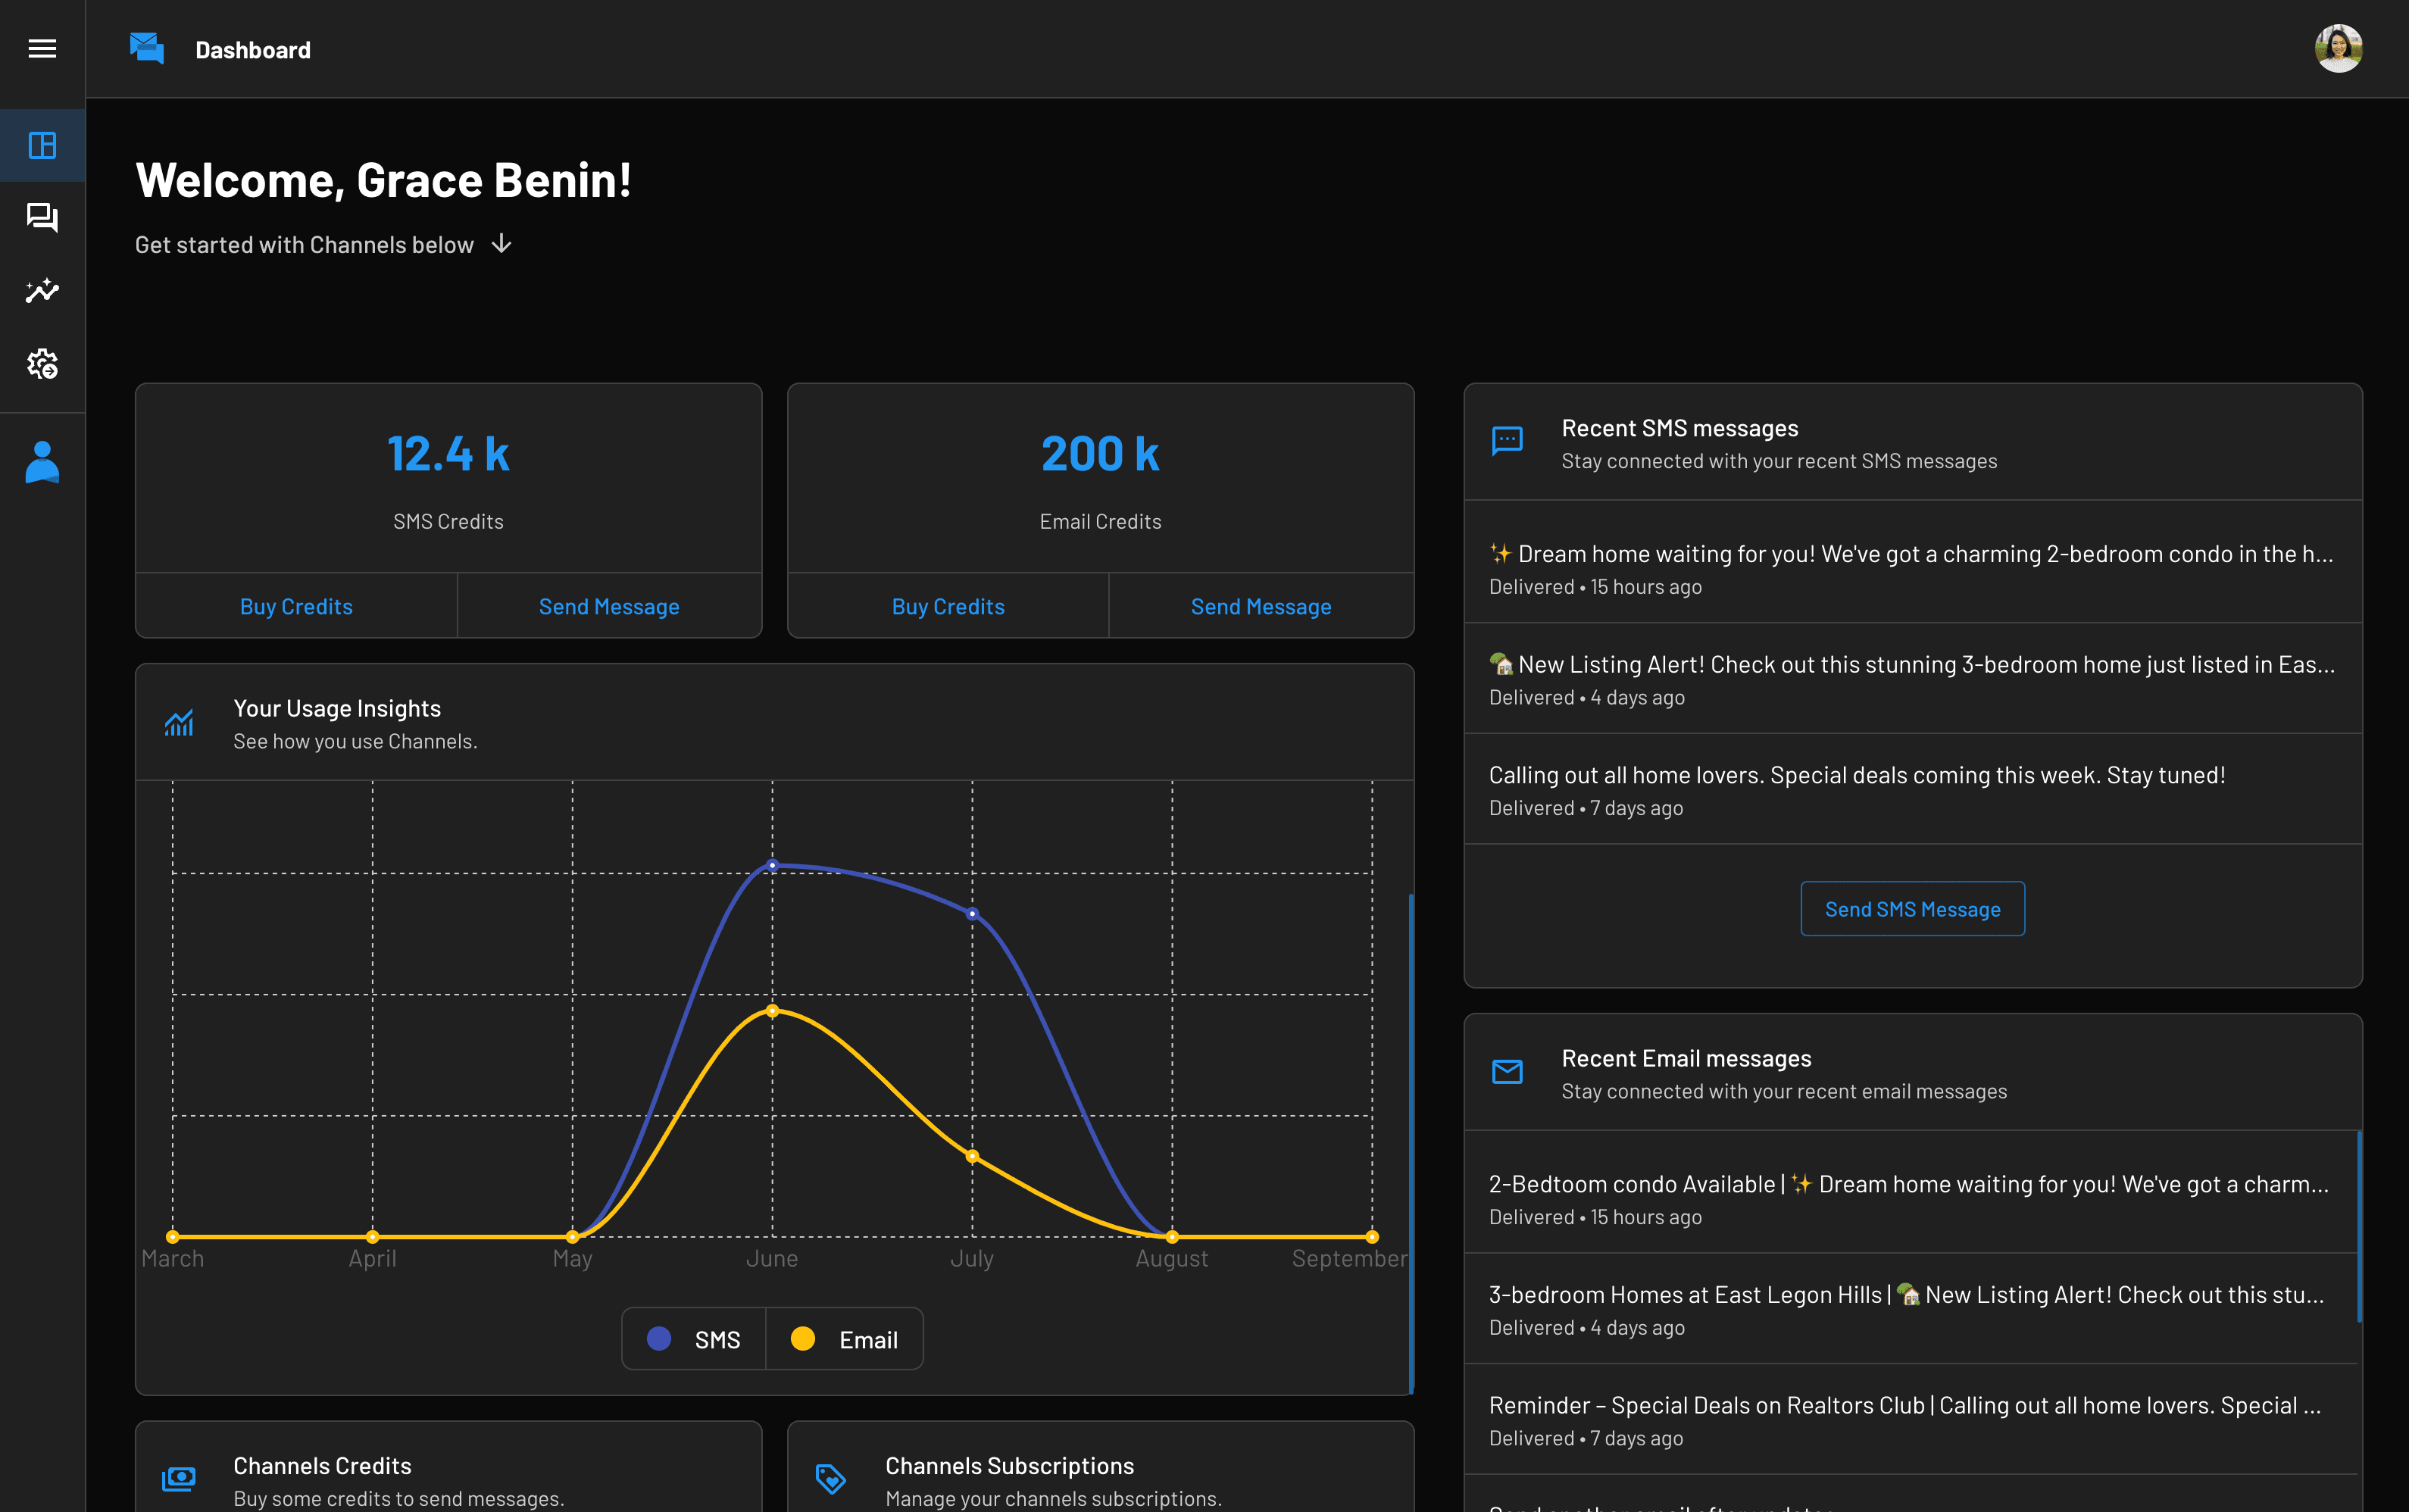Click the hamburger menu icon top-left
The height and width of the screenshot is (1512, 2409).
point(42,47)
